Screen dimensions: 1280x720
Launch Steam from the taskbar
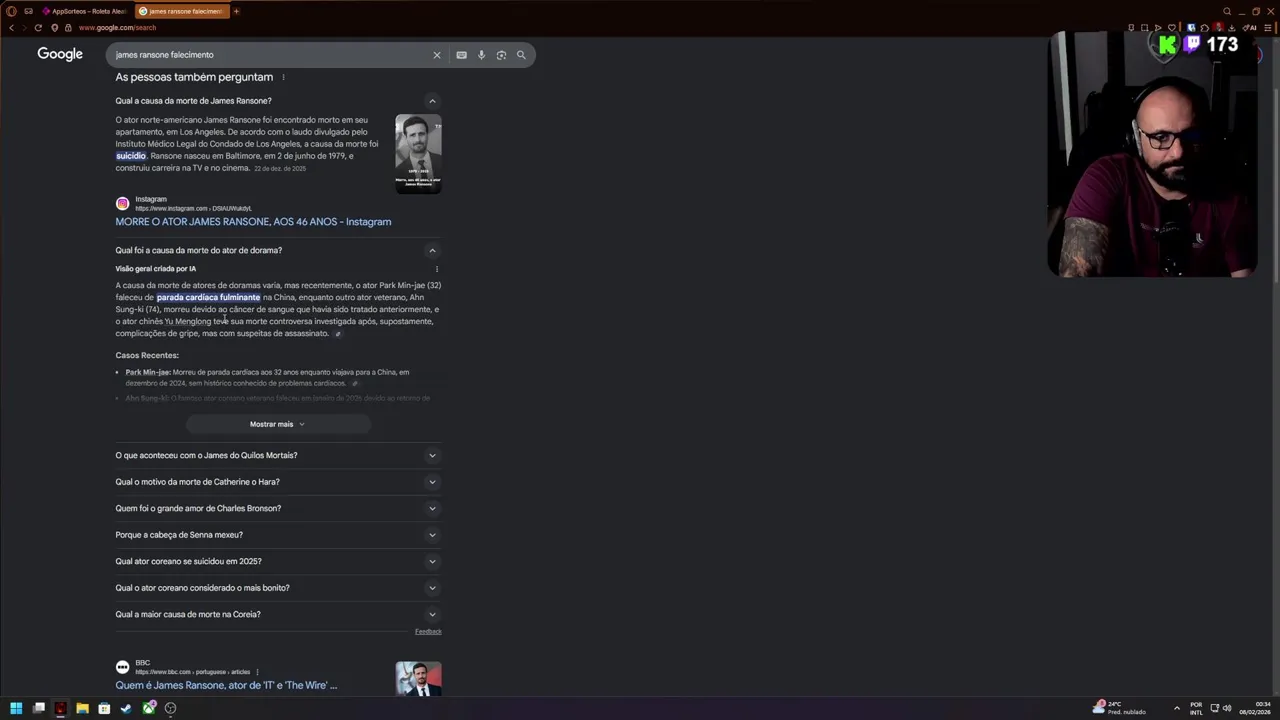tap(126, 708)
